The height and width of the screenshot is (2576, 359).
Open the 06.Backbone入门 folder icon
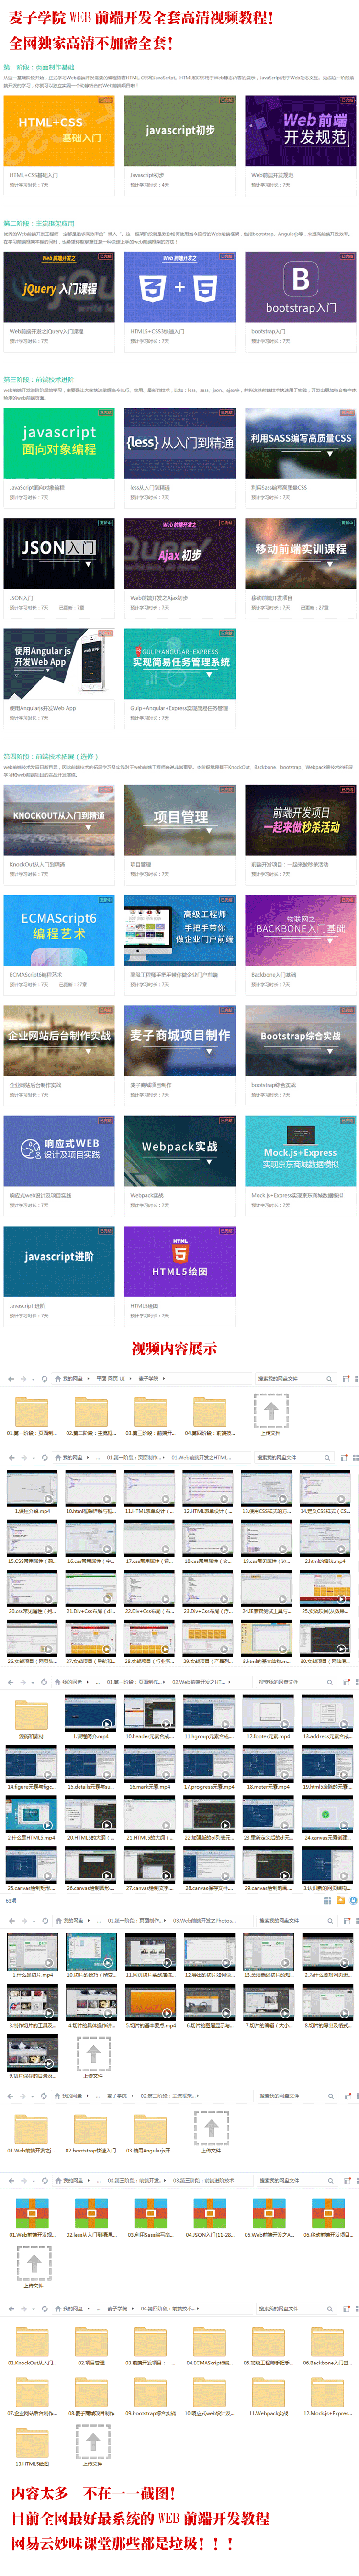tap(327, 2342)
